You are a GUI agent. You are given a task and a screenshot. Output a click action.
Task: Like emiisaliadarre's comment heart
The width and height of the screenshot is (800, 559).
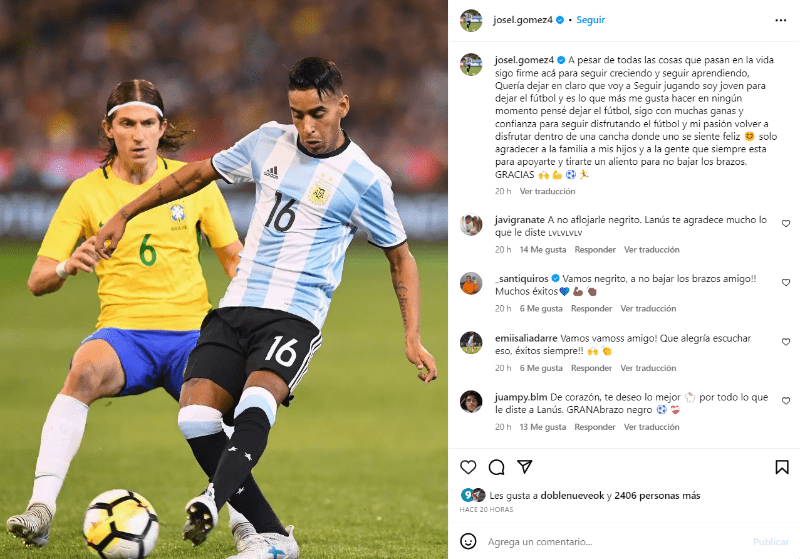coord(786,342)
